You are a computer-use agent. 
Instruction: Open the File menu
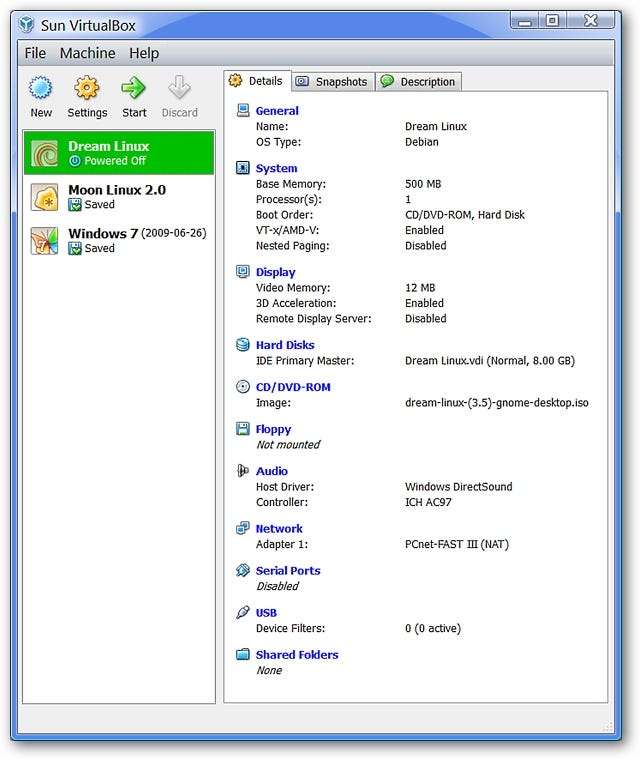point(35,53)
